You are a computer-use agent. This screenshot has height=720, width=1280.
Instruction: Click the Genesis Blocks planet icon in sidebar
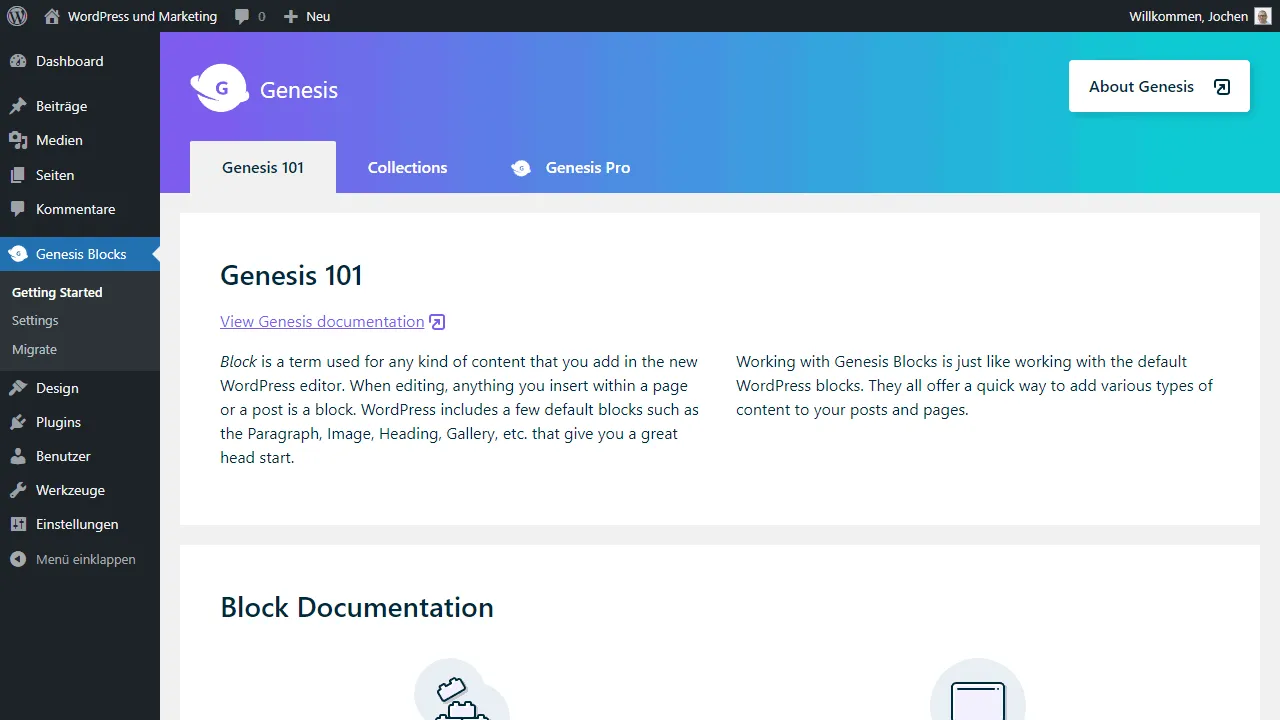[x=18, y=254]
